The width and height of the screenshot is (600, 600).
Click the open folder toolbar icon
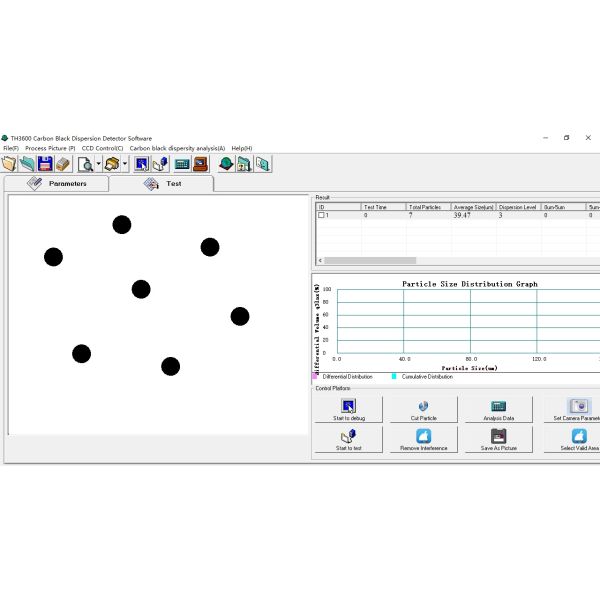point(9,163)
